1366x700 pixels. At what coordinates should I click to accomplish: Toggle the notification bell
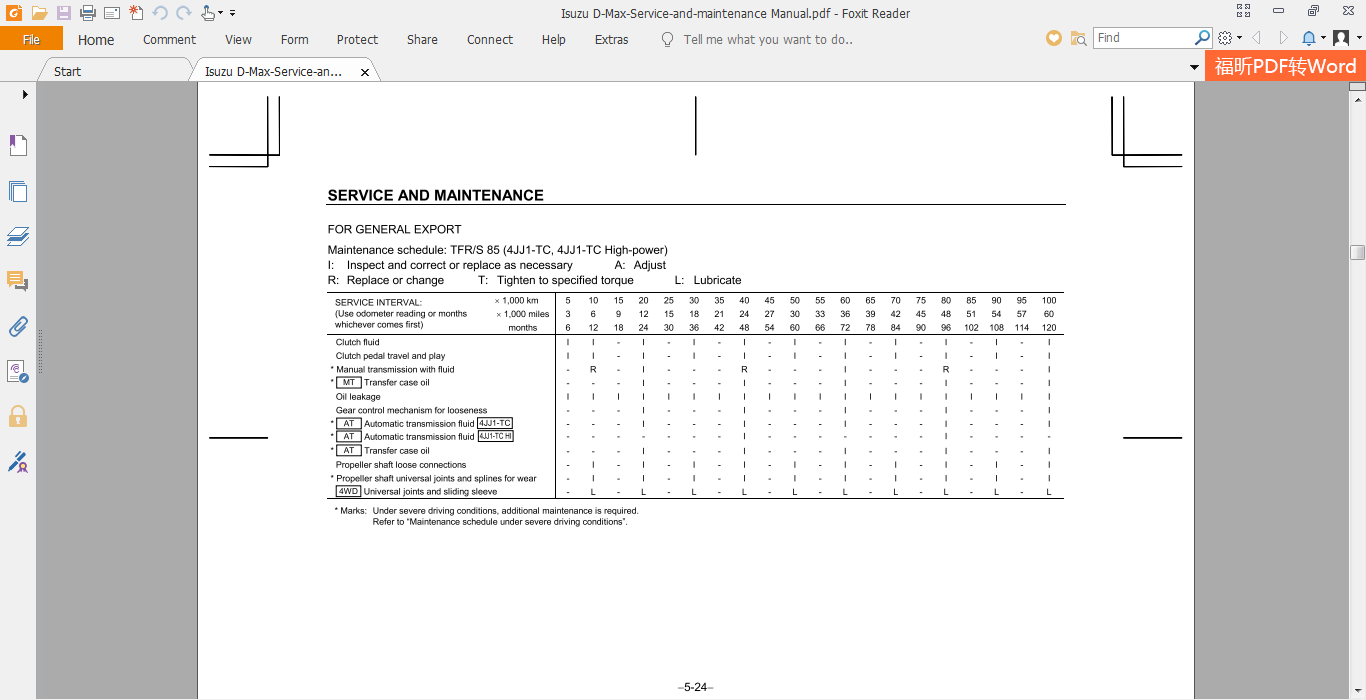1307,38
